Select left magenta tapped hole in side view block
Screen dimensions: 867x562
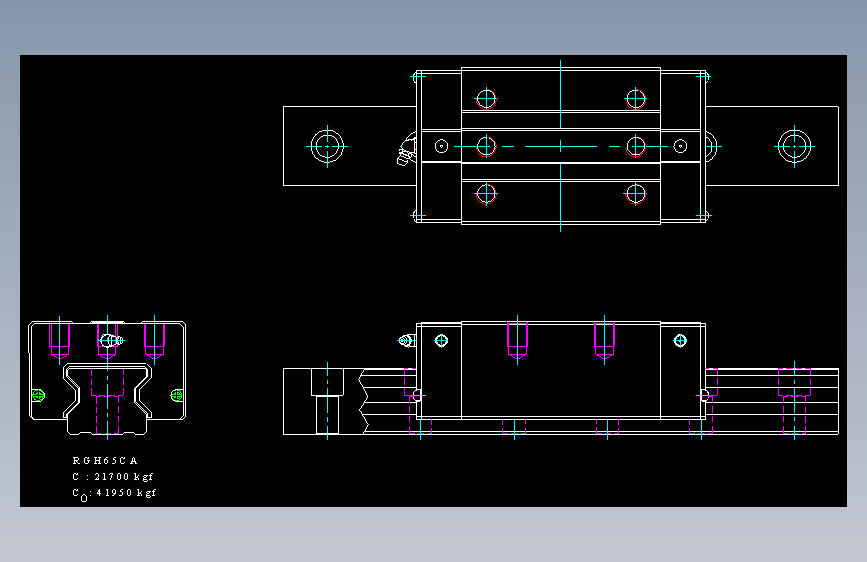click(x=518, y=340)
